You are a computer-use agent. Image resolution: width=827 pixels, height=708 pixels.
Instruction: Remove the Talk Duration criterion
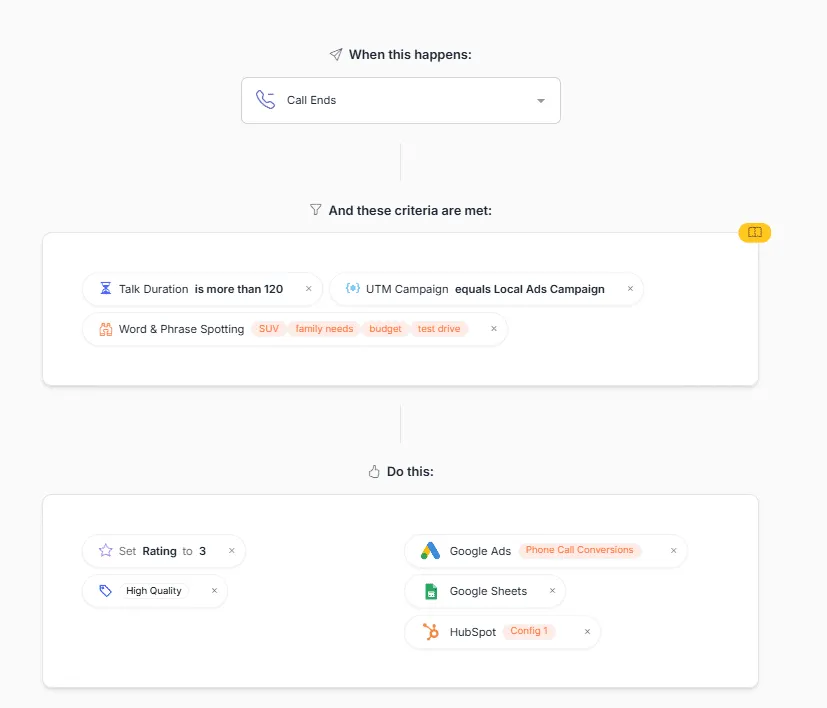click(309, 289)
